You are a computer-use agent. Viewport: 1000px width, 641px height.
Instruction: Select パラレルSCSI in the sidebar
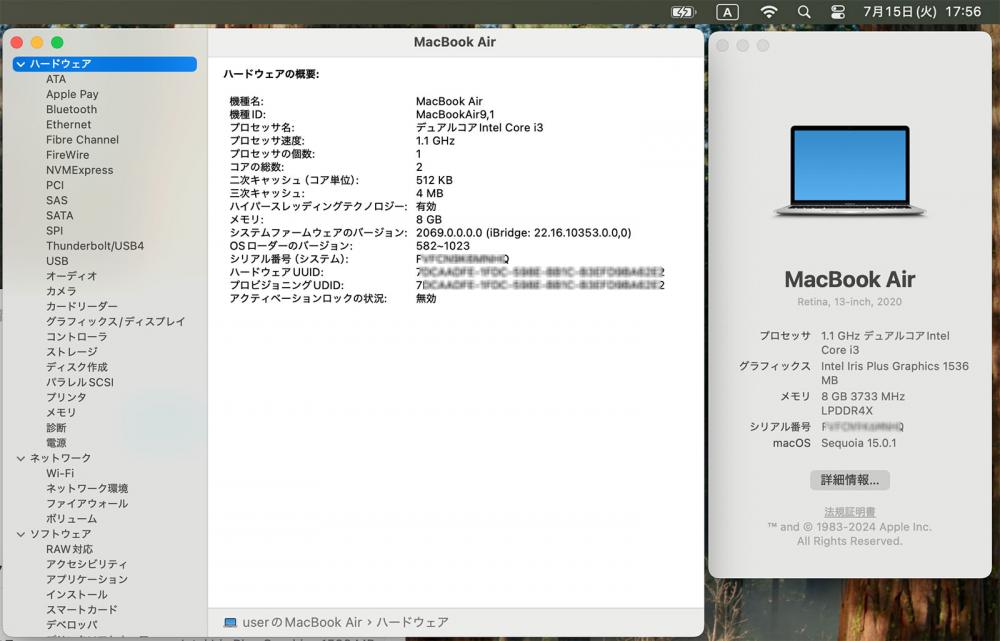[80, 383]
